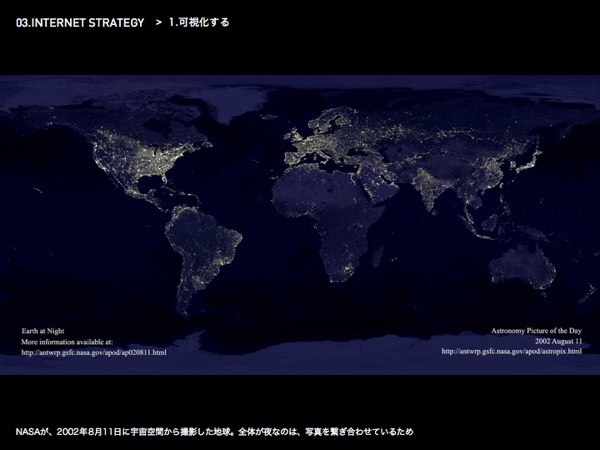600x450 pixels.
Task: Click 'Astronomy Picture of the Day' text
Action: (x=536, y=331)
